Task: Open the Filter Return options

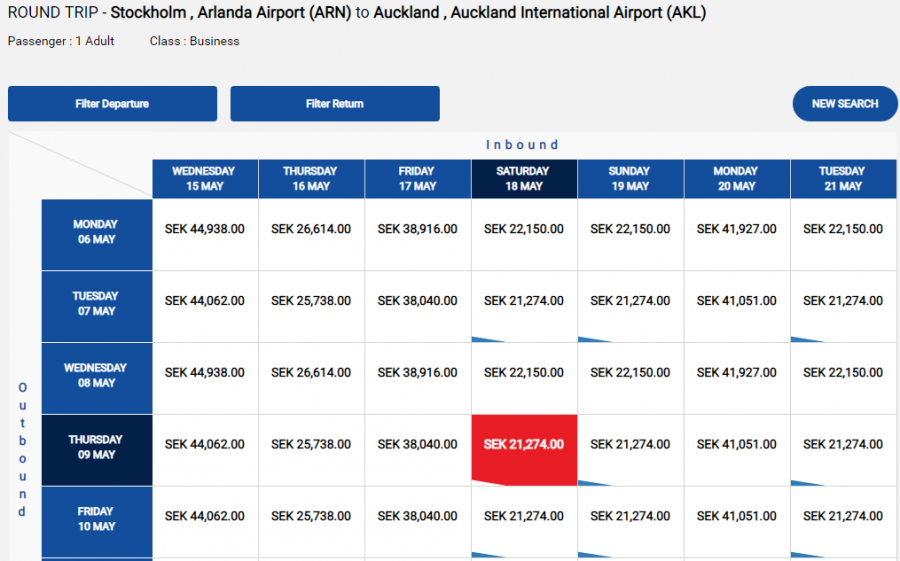Action: click(x=335, y=104)
